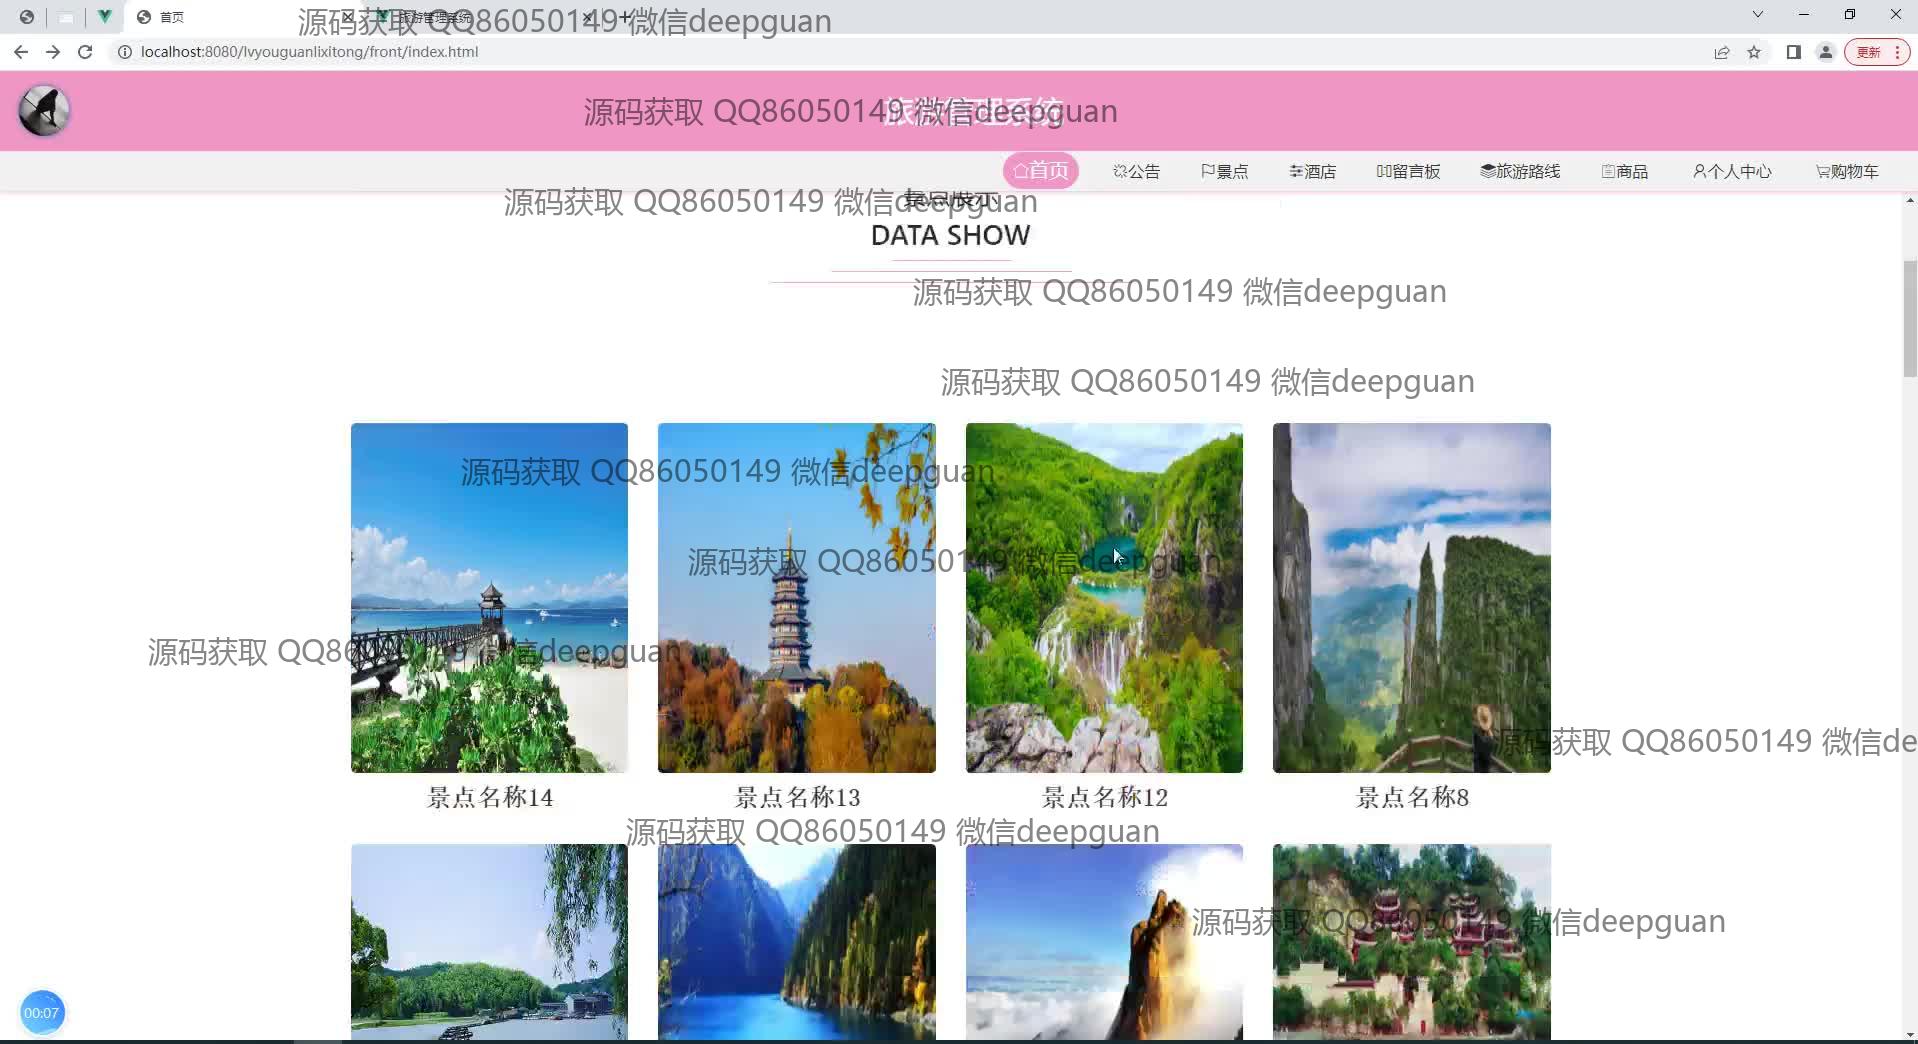1918x1044 pixels.
Task: Open the 购物车 shopping cart link
Action: click(1847, 171)
